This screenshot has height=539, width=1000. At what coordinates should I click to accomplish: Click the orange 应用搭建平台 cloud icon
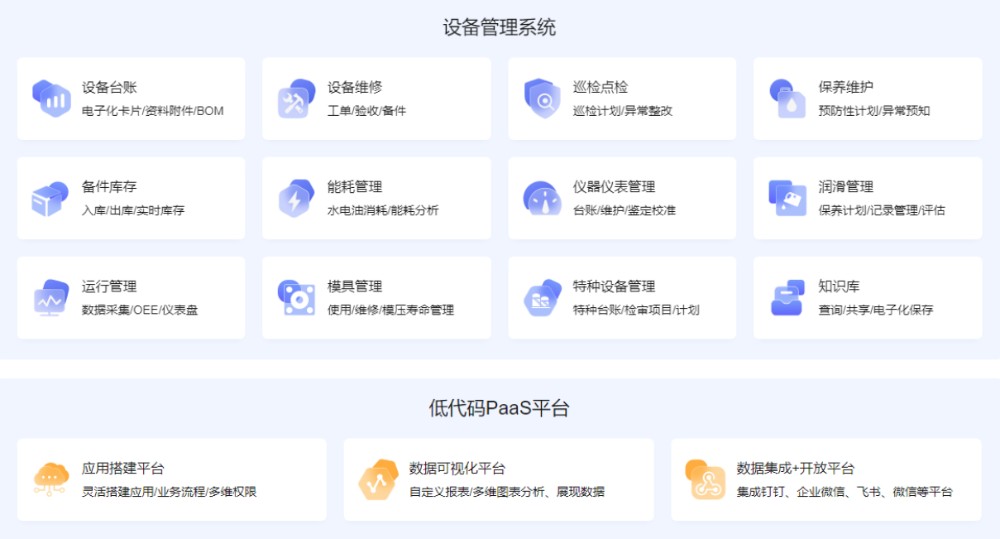(x=51, y=479)
